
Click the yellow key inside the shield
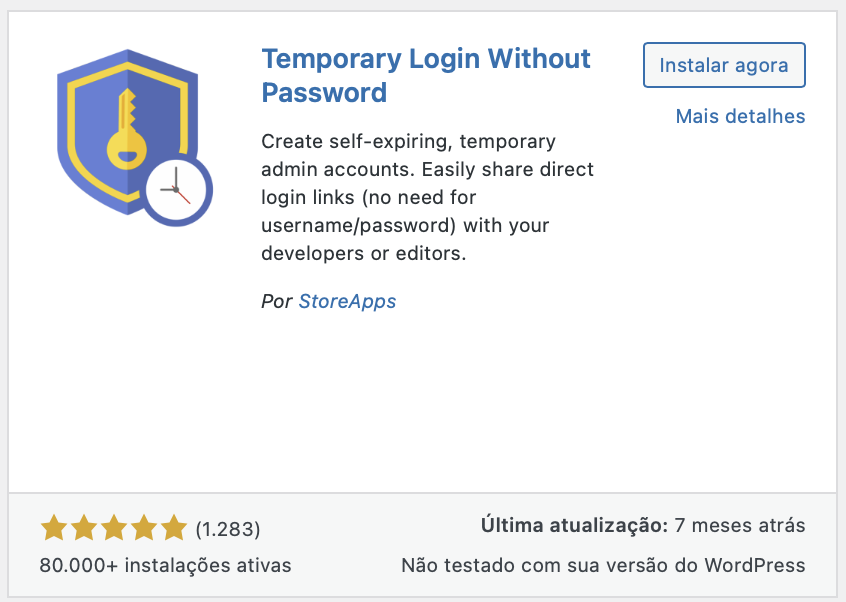(x=126, y=128)
